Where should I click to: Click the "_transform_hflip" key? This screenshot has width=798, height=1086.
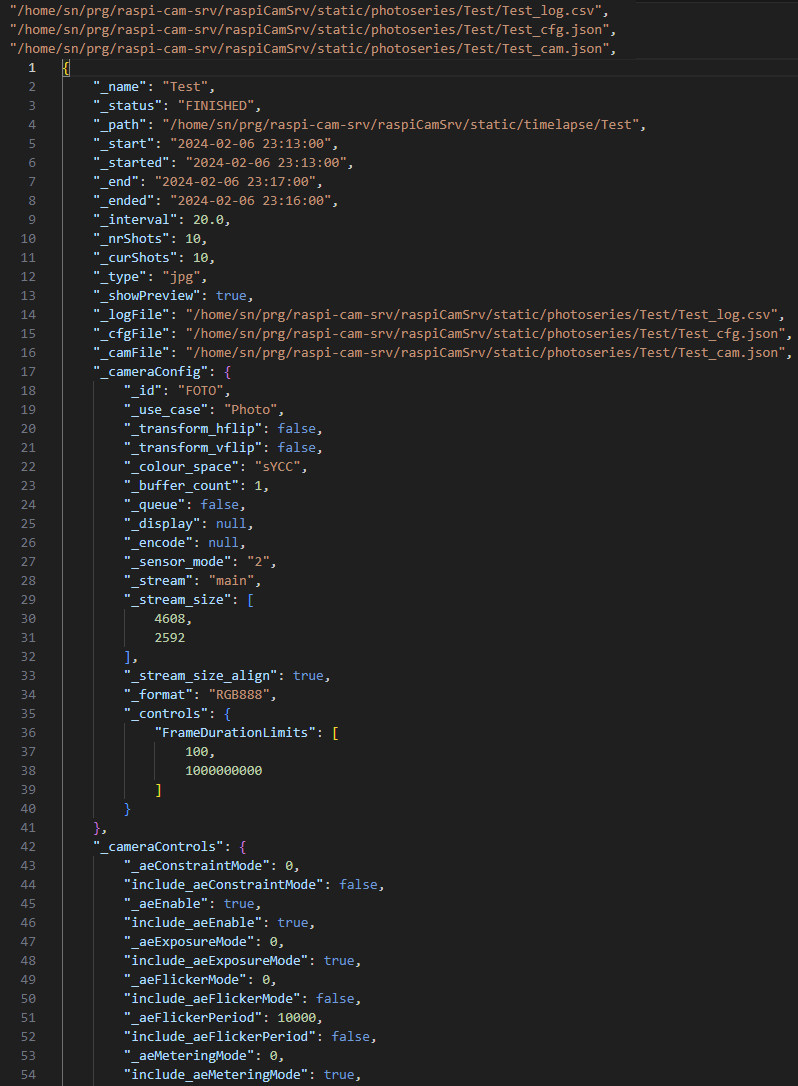pyautogui.click(x=193, y=429)
